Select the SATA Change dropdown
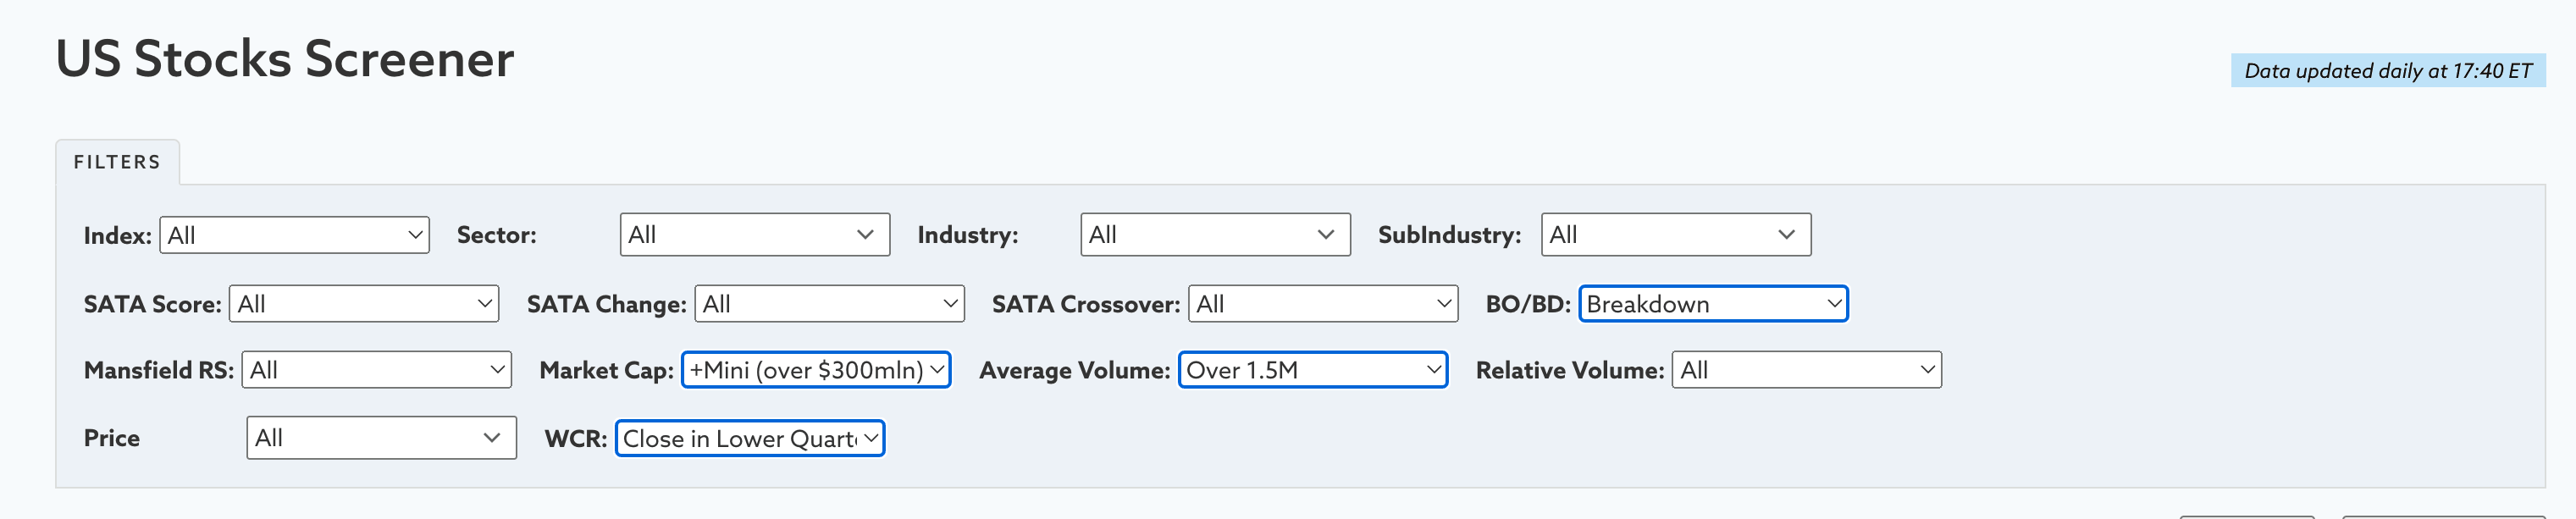The height and width of the screenshot is (519, 2576). click(829, 304)
